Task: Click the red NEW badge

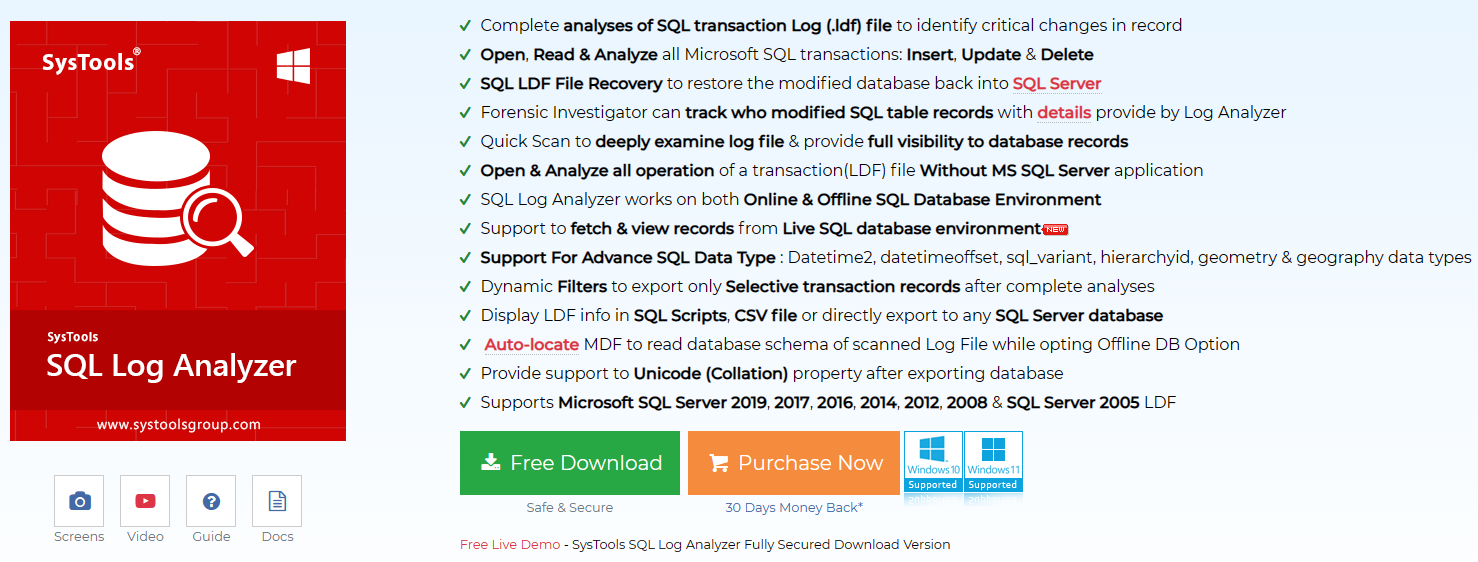Action: tap(1056, 229)
